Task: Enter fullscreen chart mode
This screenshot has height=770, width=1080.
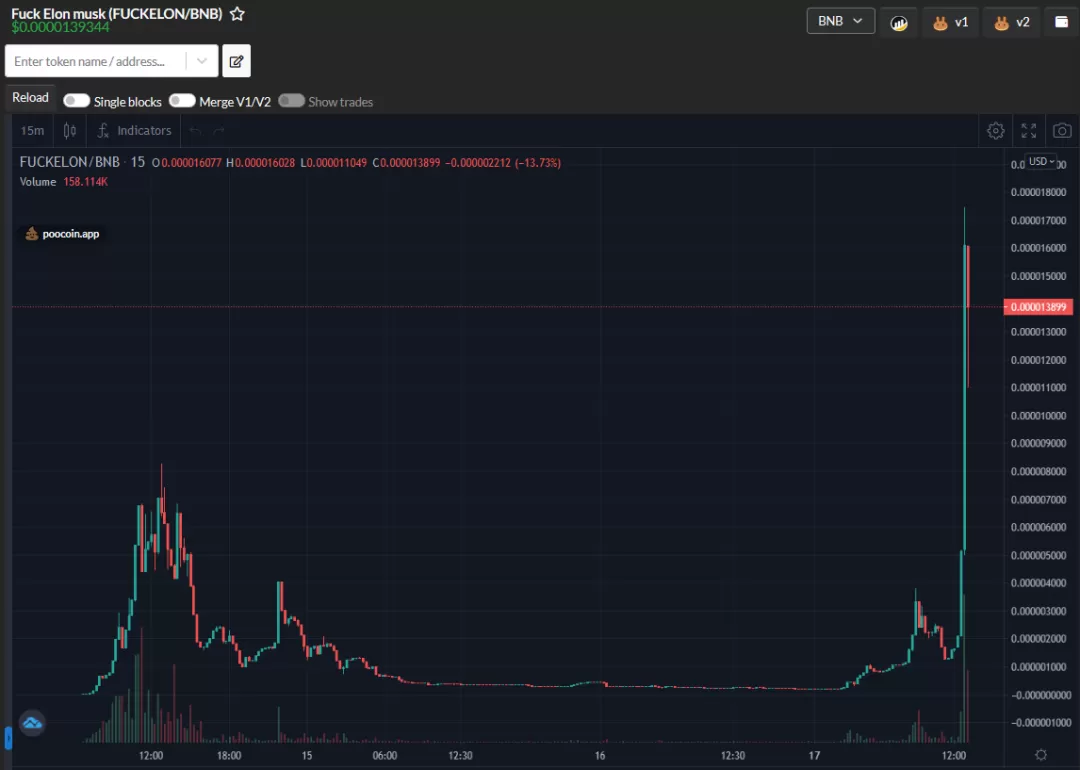Action: pyautogui.click(x=1028, y=131)
